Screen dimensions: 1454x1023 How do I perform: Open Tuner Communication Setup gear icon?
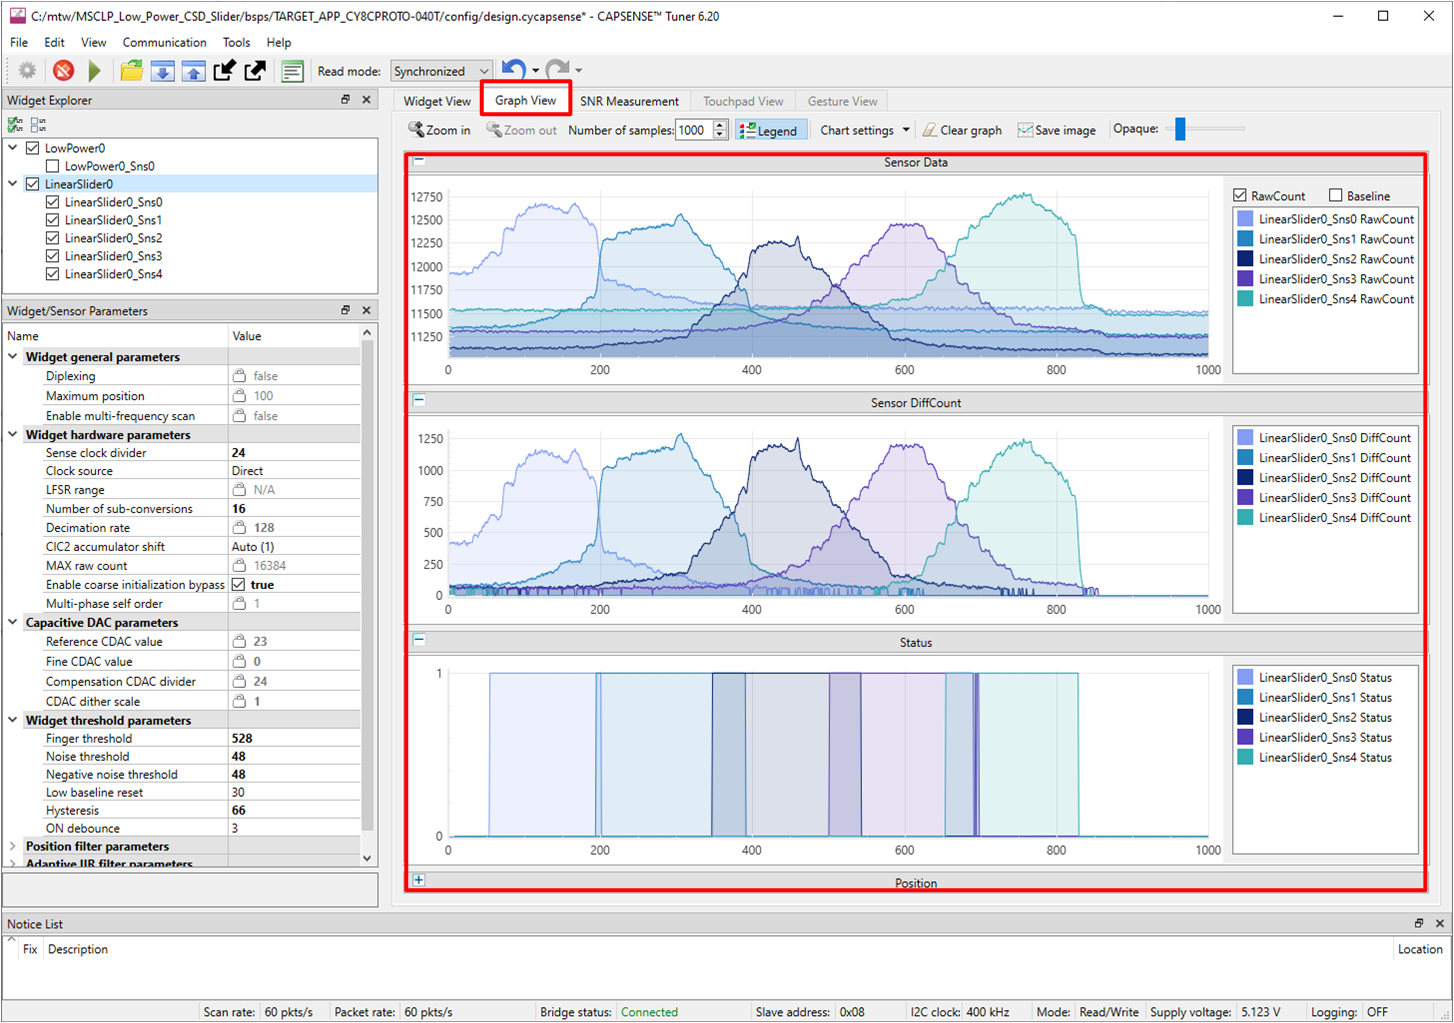coord(28,71)
